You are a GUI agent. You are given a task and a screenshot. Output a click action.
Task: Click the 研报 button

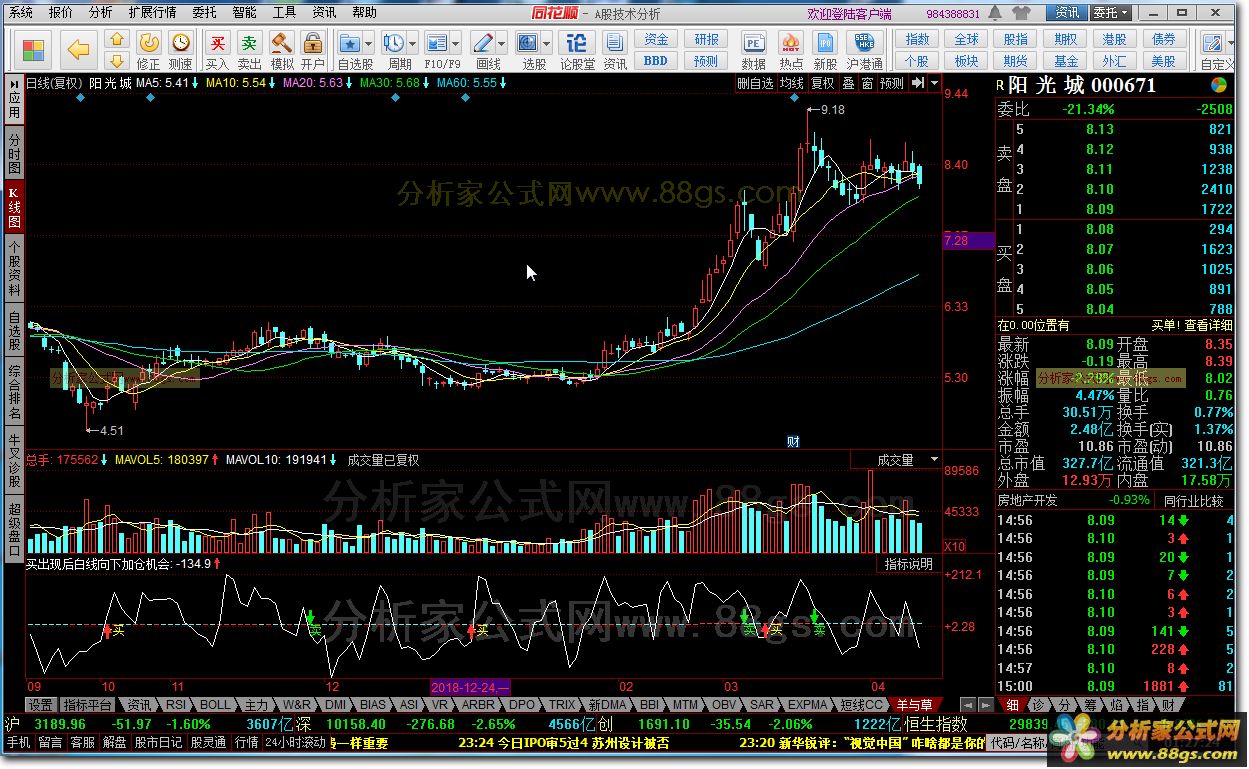pyautogui.click(x=706, y=40)
